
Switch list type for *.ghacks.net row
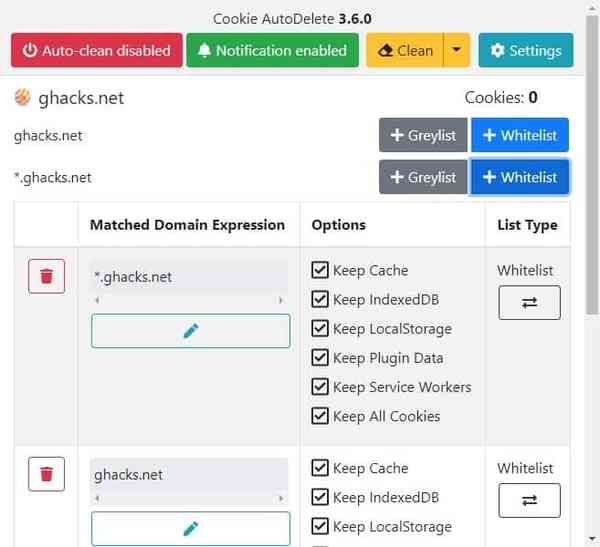pyautogui.click(x=530, y=303)
